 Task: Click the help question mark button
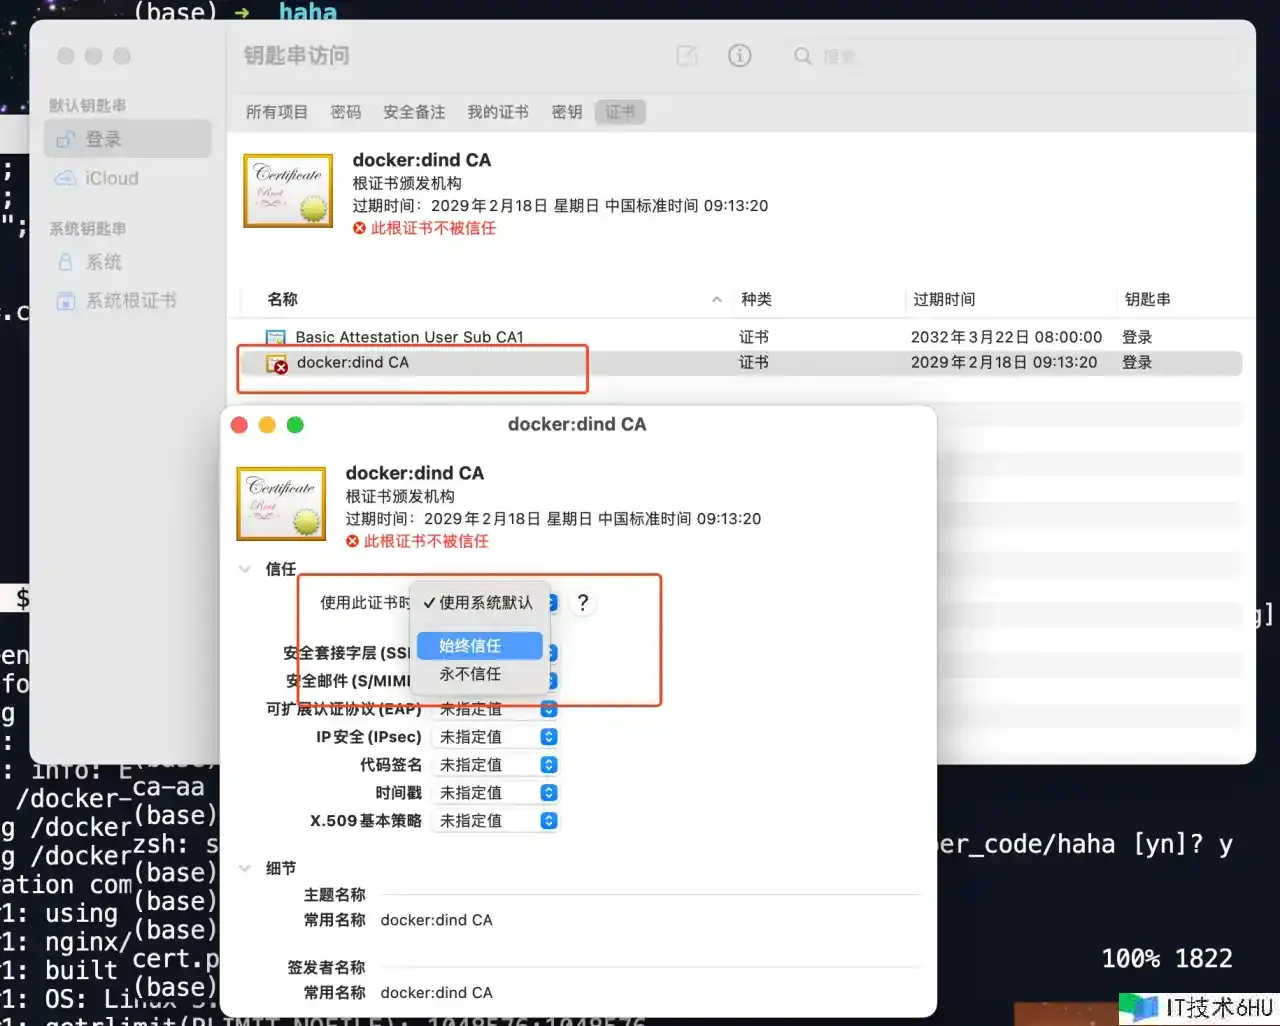tap(582, 603)
